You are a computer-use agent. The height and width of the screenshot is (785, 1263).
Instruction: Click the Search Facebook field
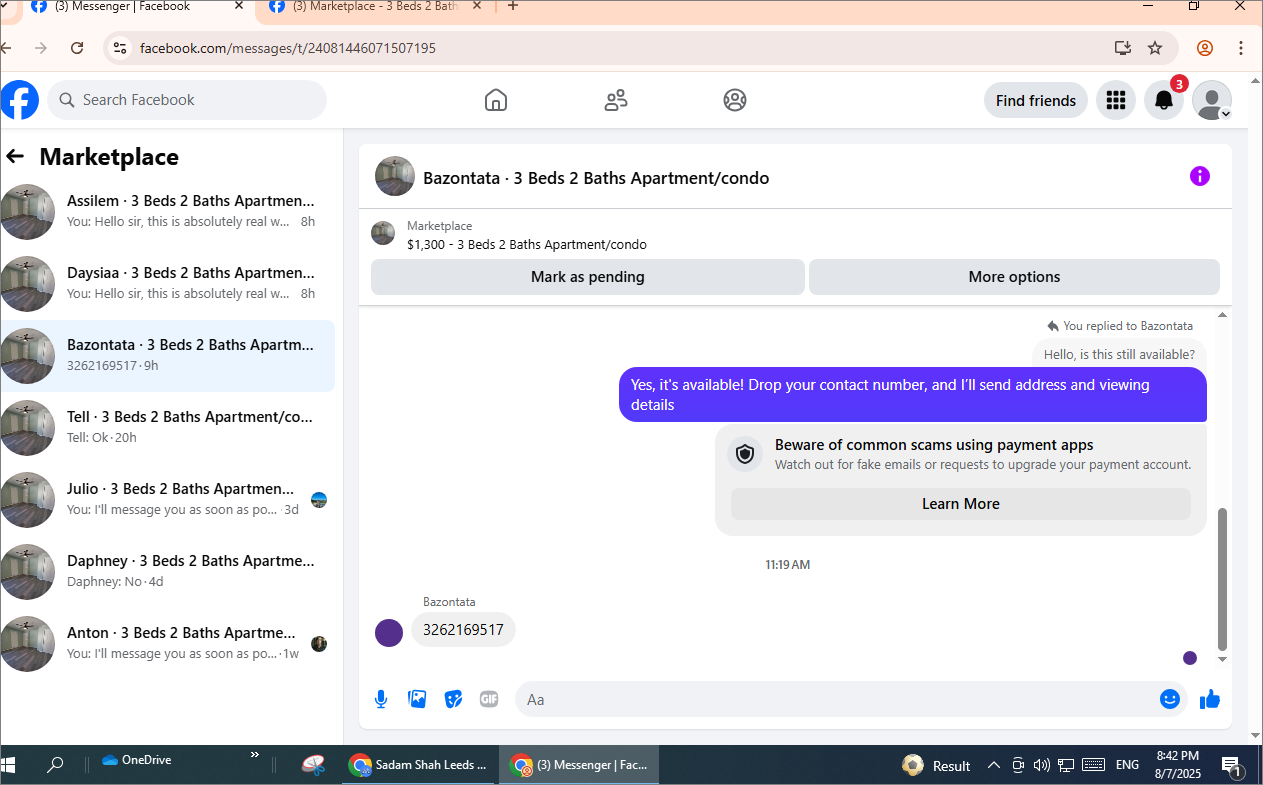coord(187,100)
